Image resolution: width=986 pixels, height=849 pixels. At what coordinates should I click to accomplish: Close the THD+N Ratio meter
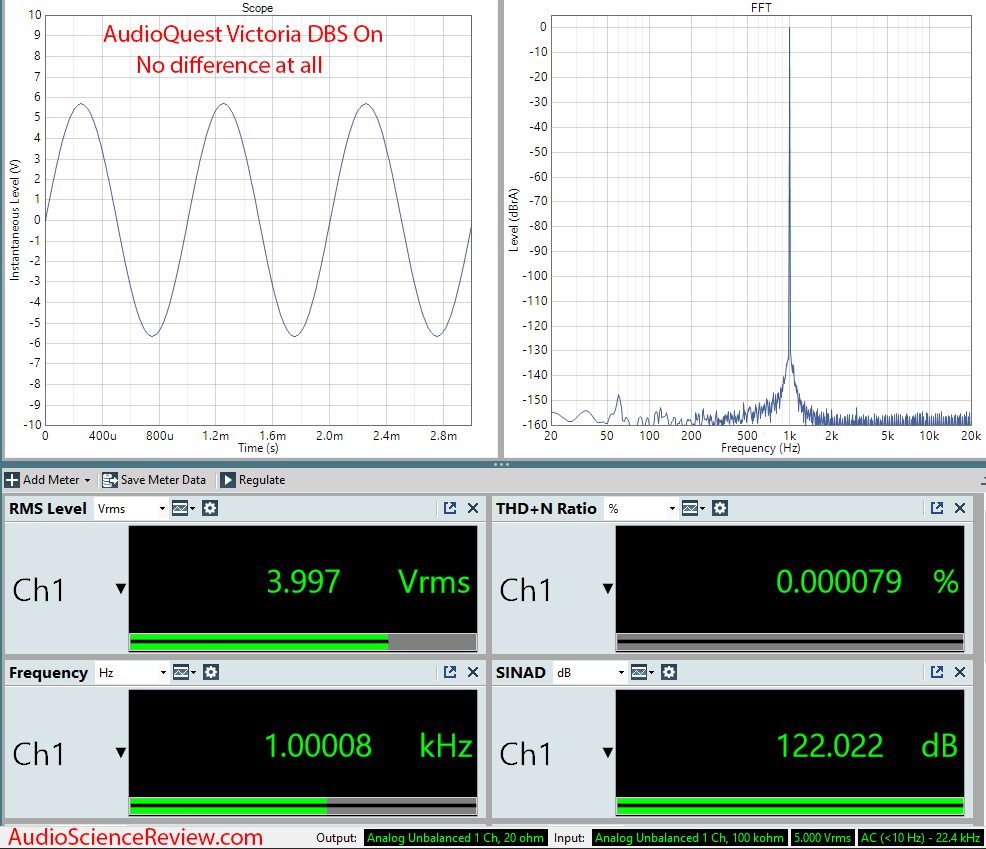click(x=960, y=508)
